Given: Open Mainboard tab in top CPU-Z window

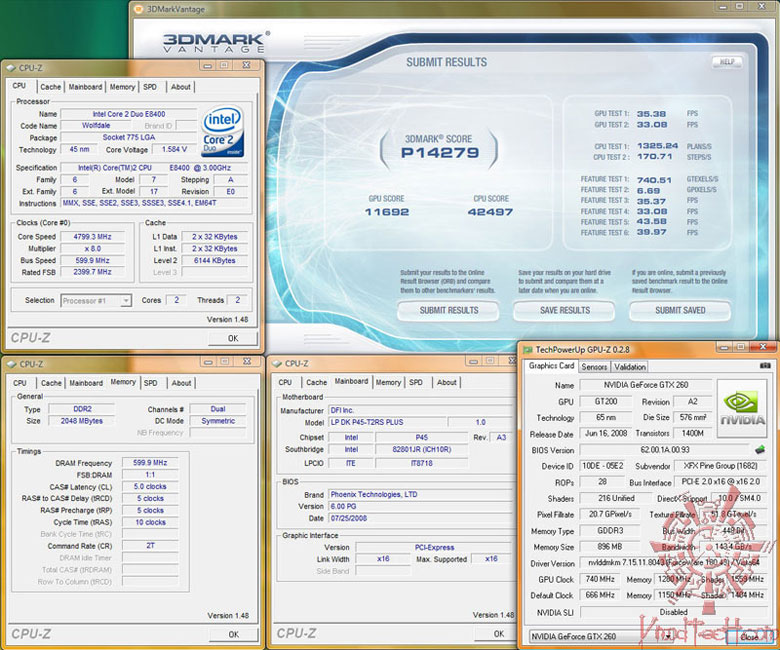Looking at the screenshot, I should coord(85,87).
